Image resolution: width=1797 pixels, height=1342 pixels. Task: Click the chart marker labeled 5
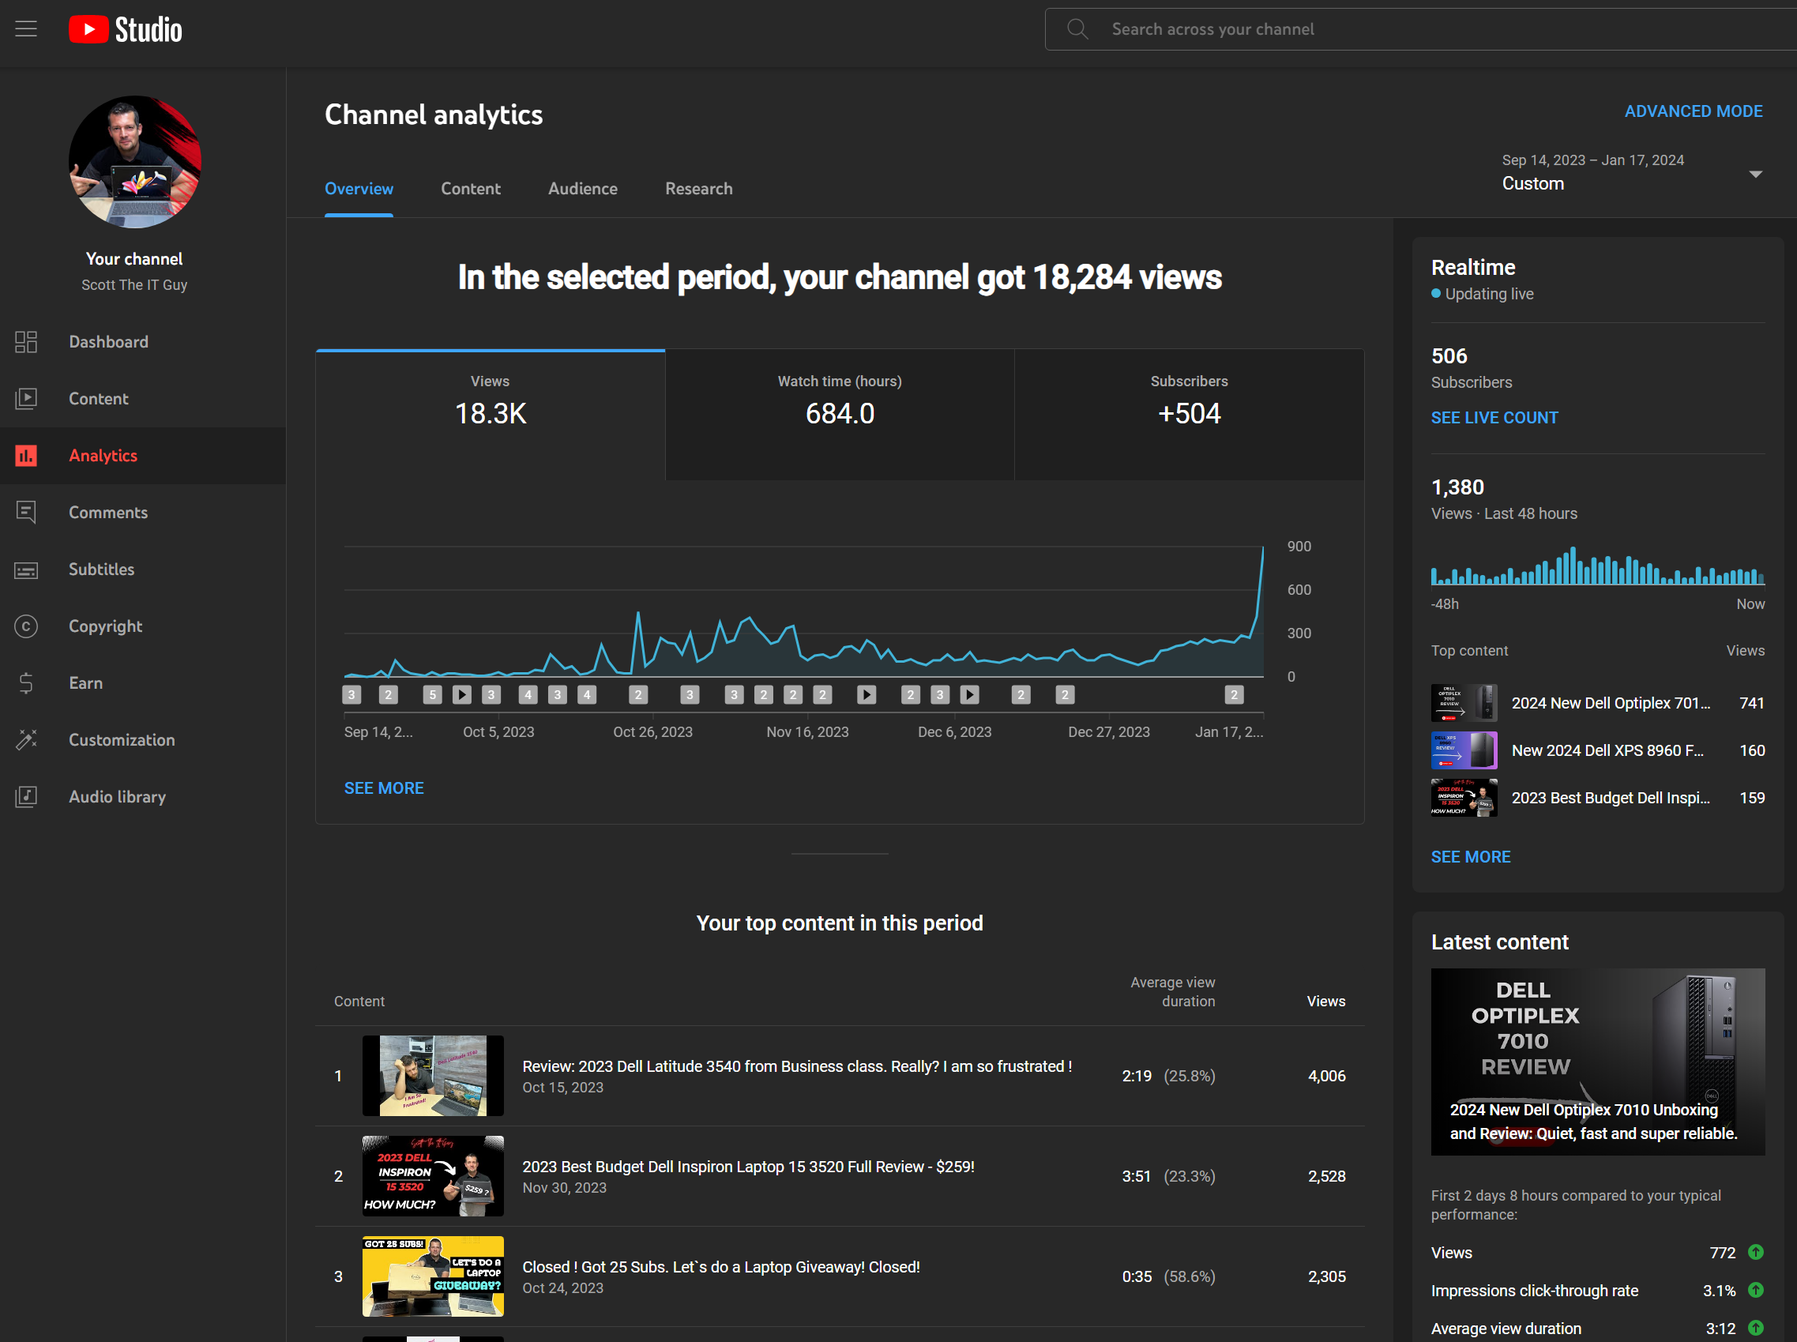point(432,694)
